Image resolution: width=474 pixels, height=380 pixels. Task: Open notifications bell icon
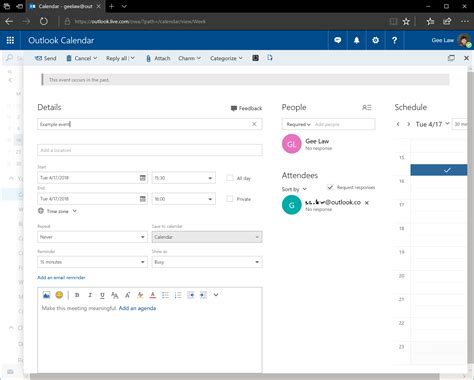coord(356,40)
